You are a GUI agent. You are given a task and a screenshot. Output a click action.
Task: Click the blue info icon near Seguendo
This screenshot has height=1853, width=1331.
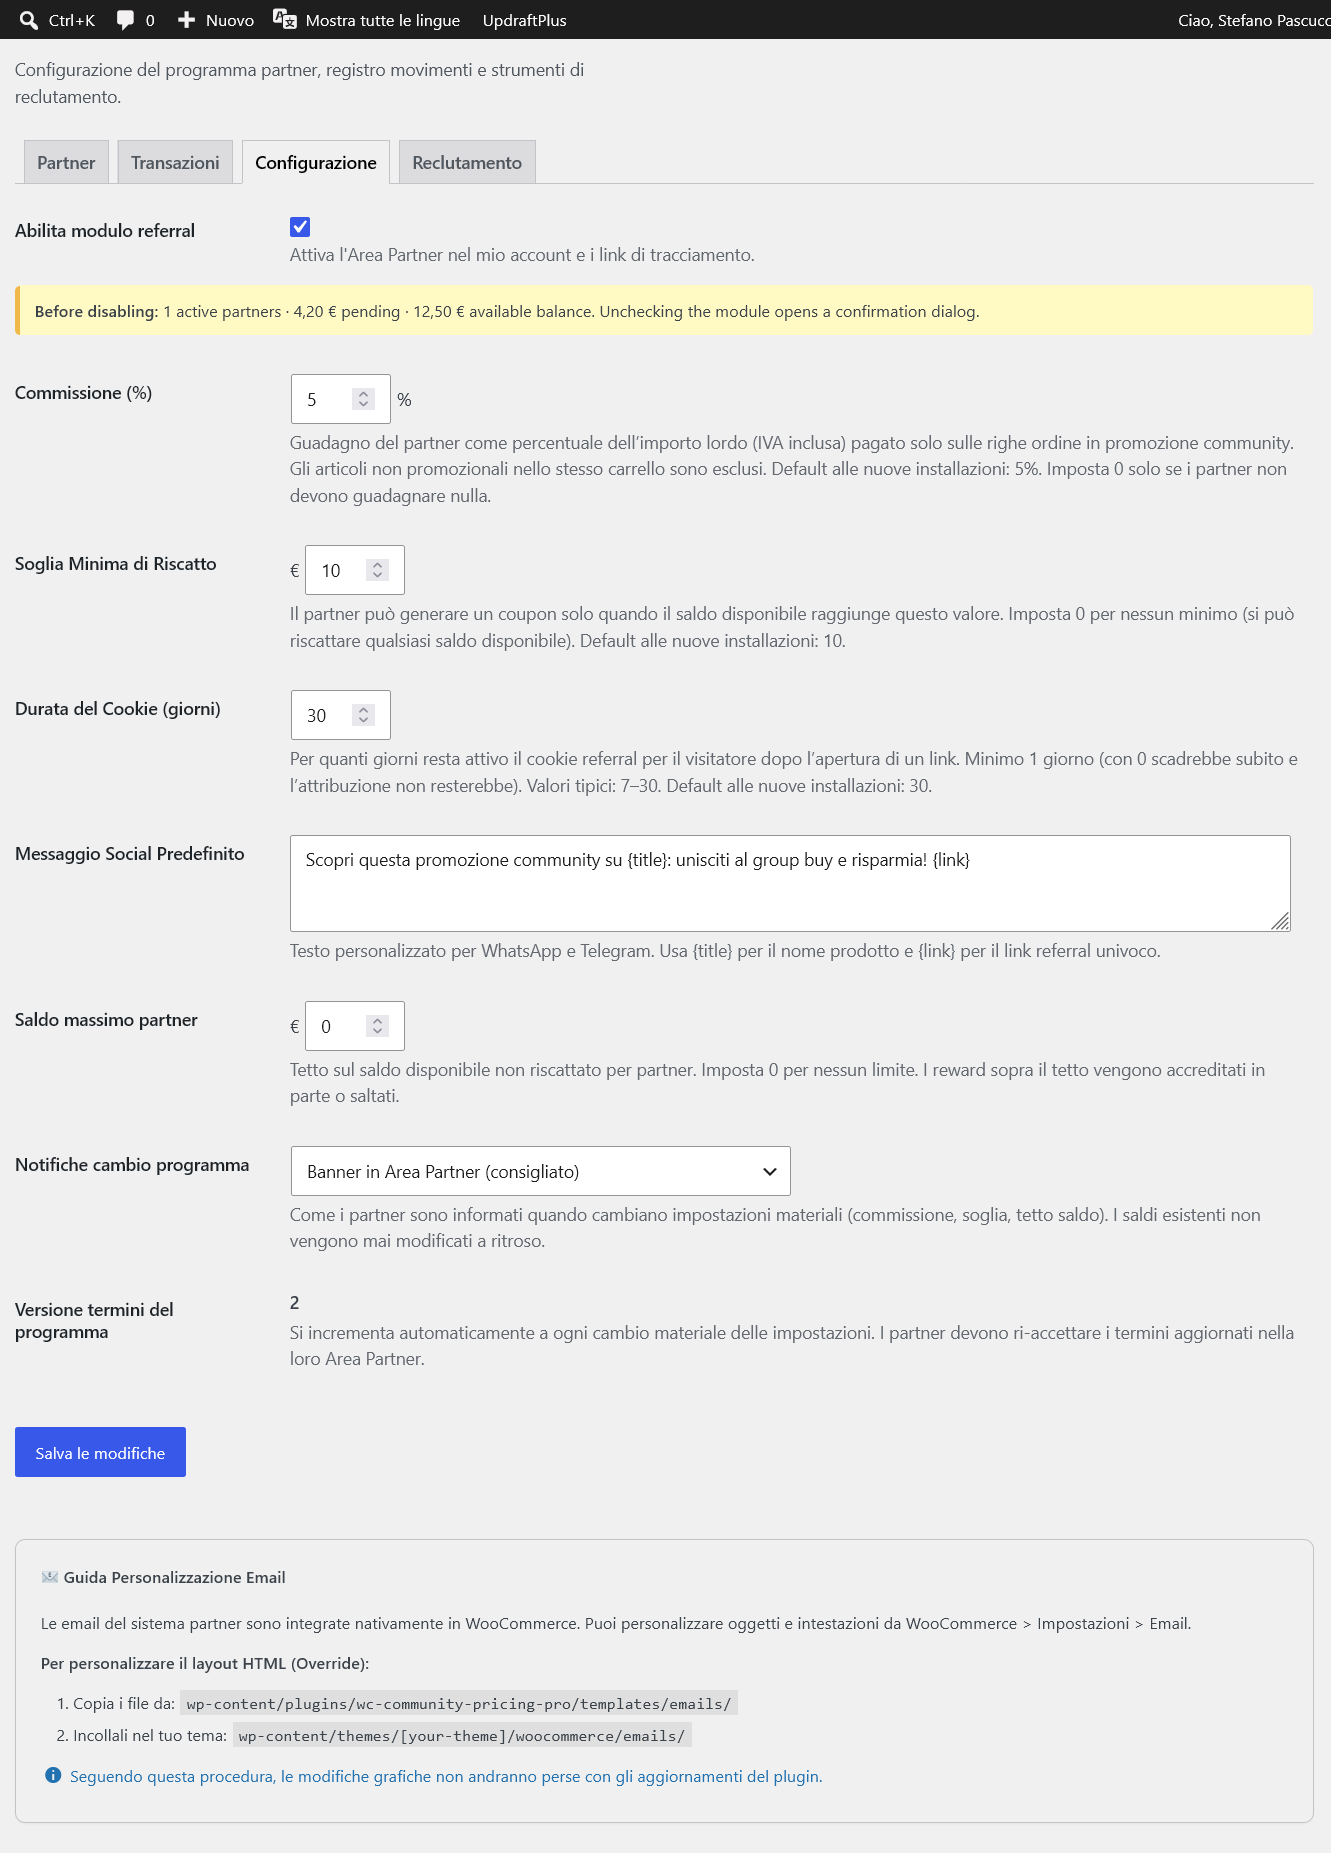pos(53,1775)
